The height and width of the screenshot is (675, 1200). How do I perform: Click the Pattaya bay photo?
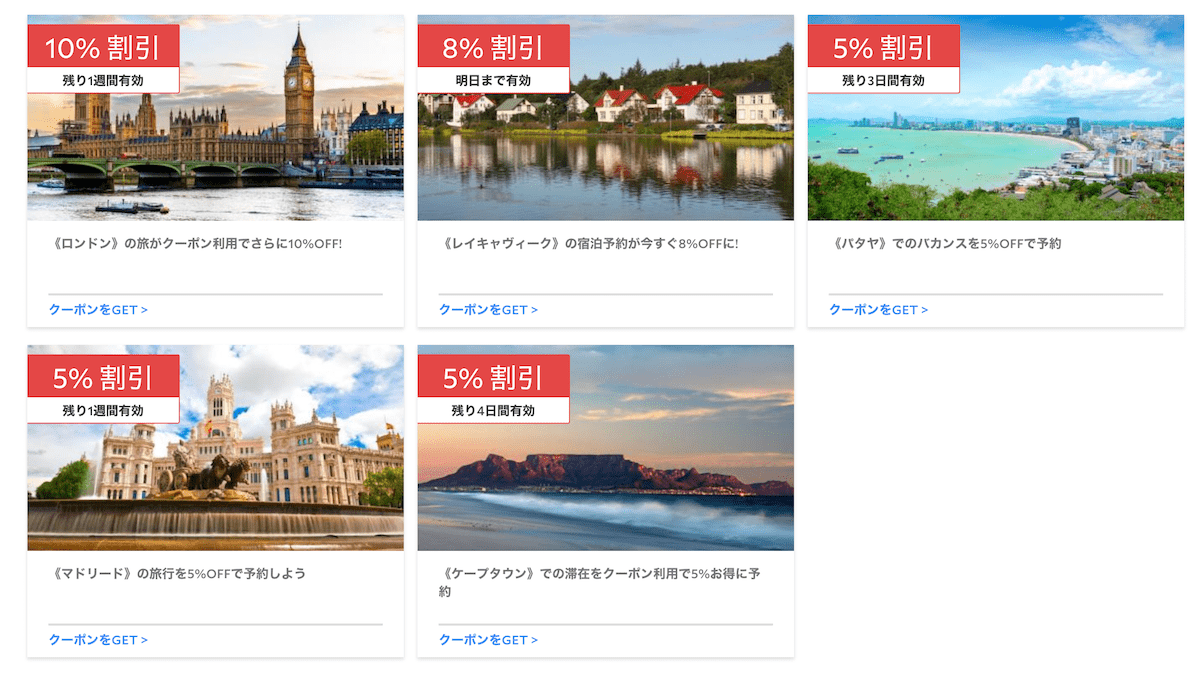(x=995, y=118)
